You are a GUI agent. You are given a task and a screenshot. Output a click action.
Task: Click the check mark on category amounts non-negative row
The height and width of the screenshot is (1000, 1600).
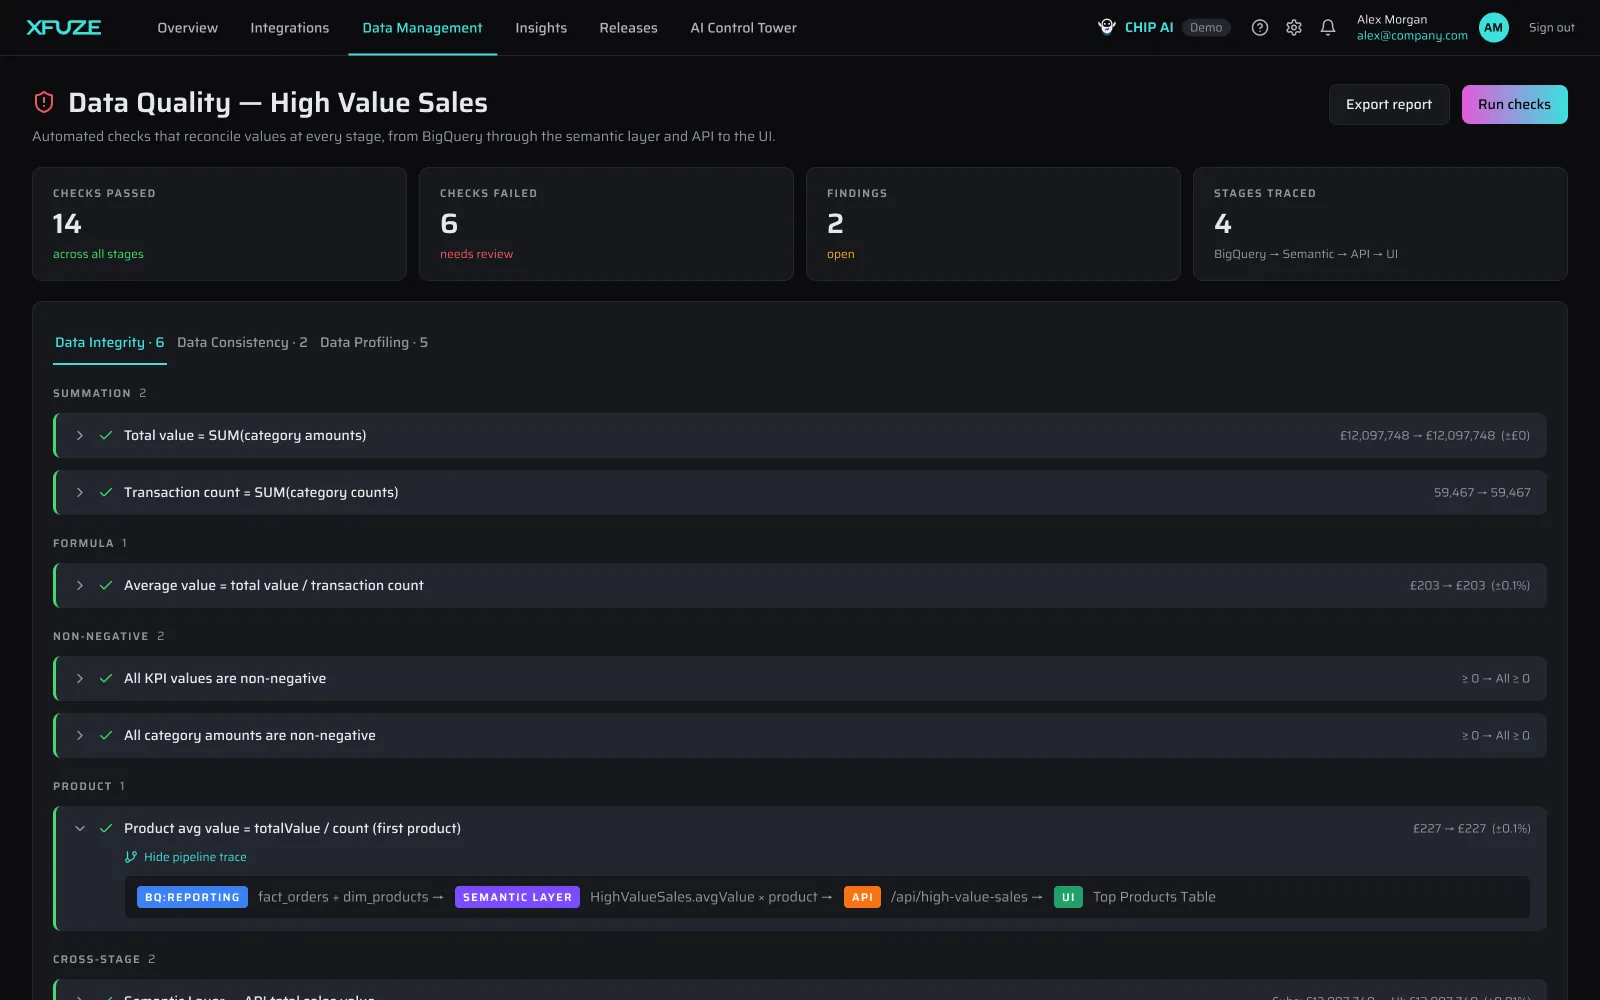pyautogui.click(x=106, y=735)
